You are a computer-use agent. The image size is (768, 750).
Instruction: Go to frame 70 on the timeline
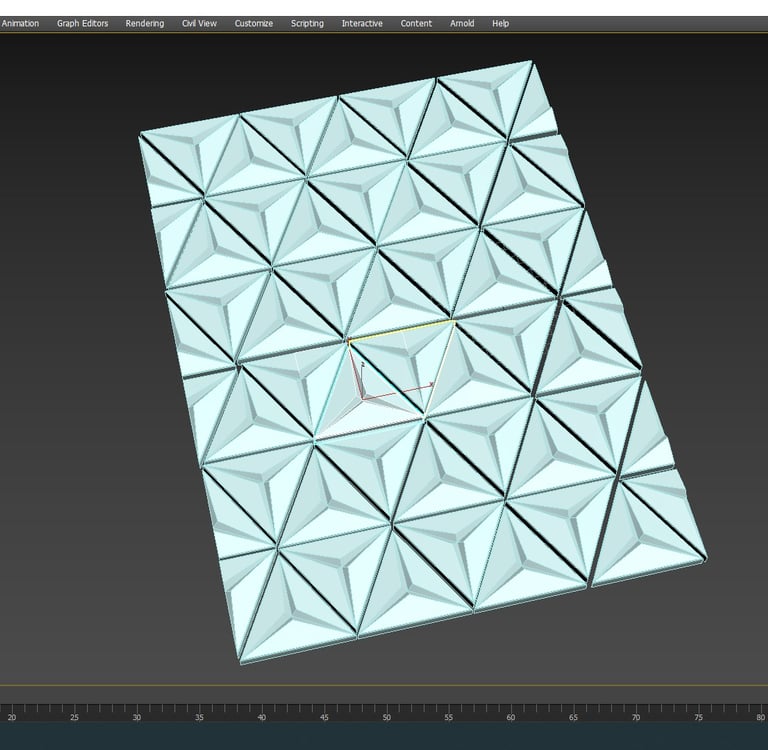(x=635, y=716)
